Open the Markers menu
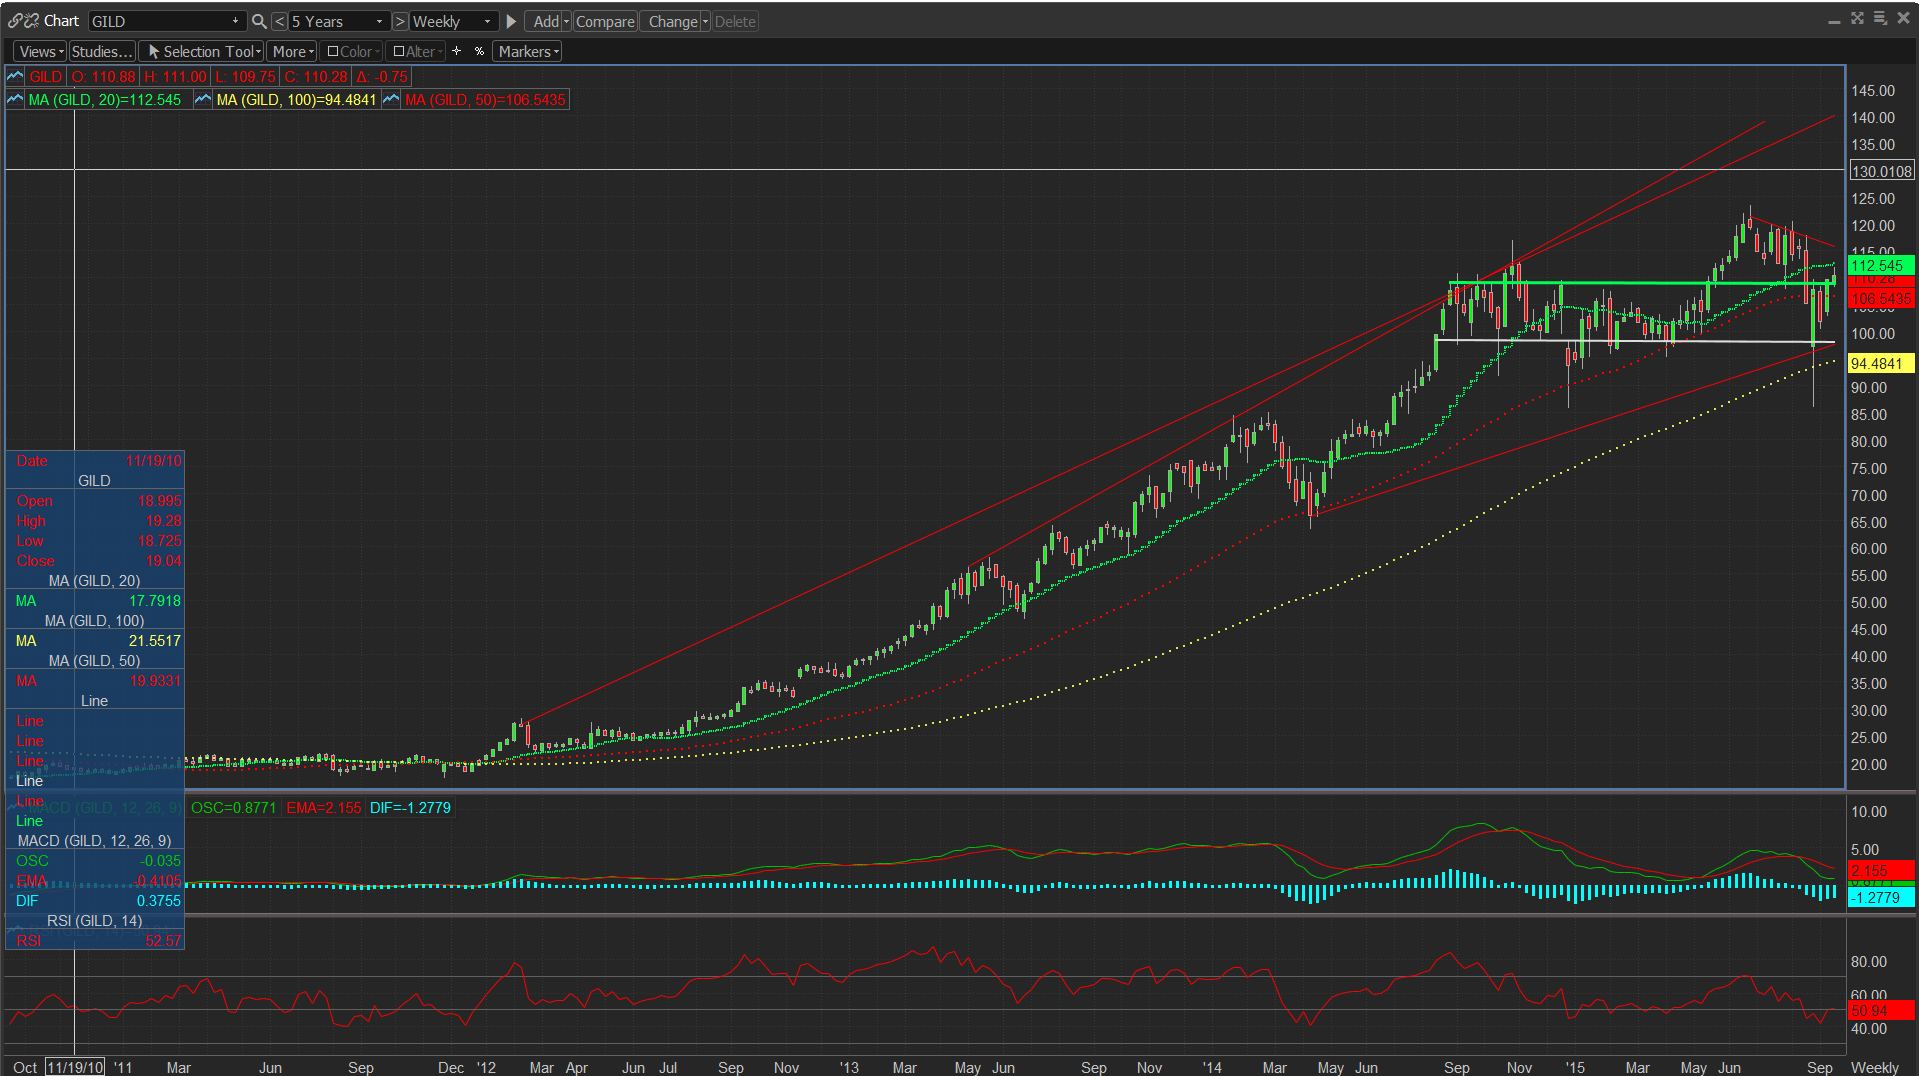1919x1076 pixels. click(x=527, y=51)
